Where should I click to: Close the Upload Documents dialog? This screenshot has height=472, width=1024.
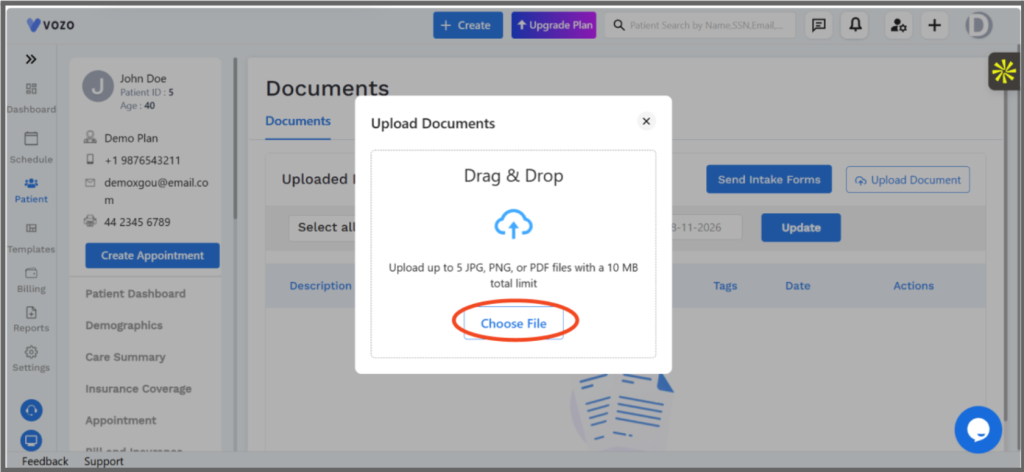pyautogui.click(x=646, y=121)
